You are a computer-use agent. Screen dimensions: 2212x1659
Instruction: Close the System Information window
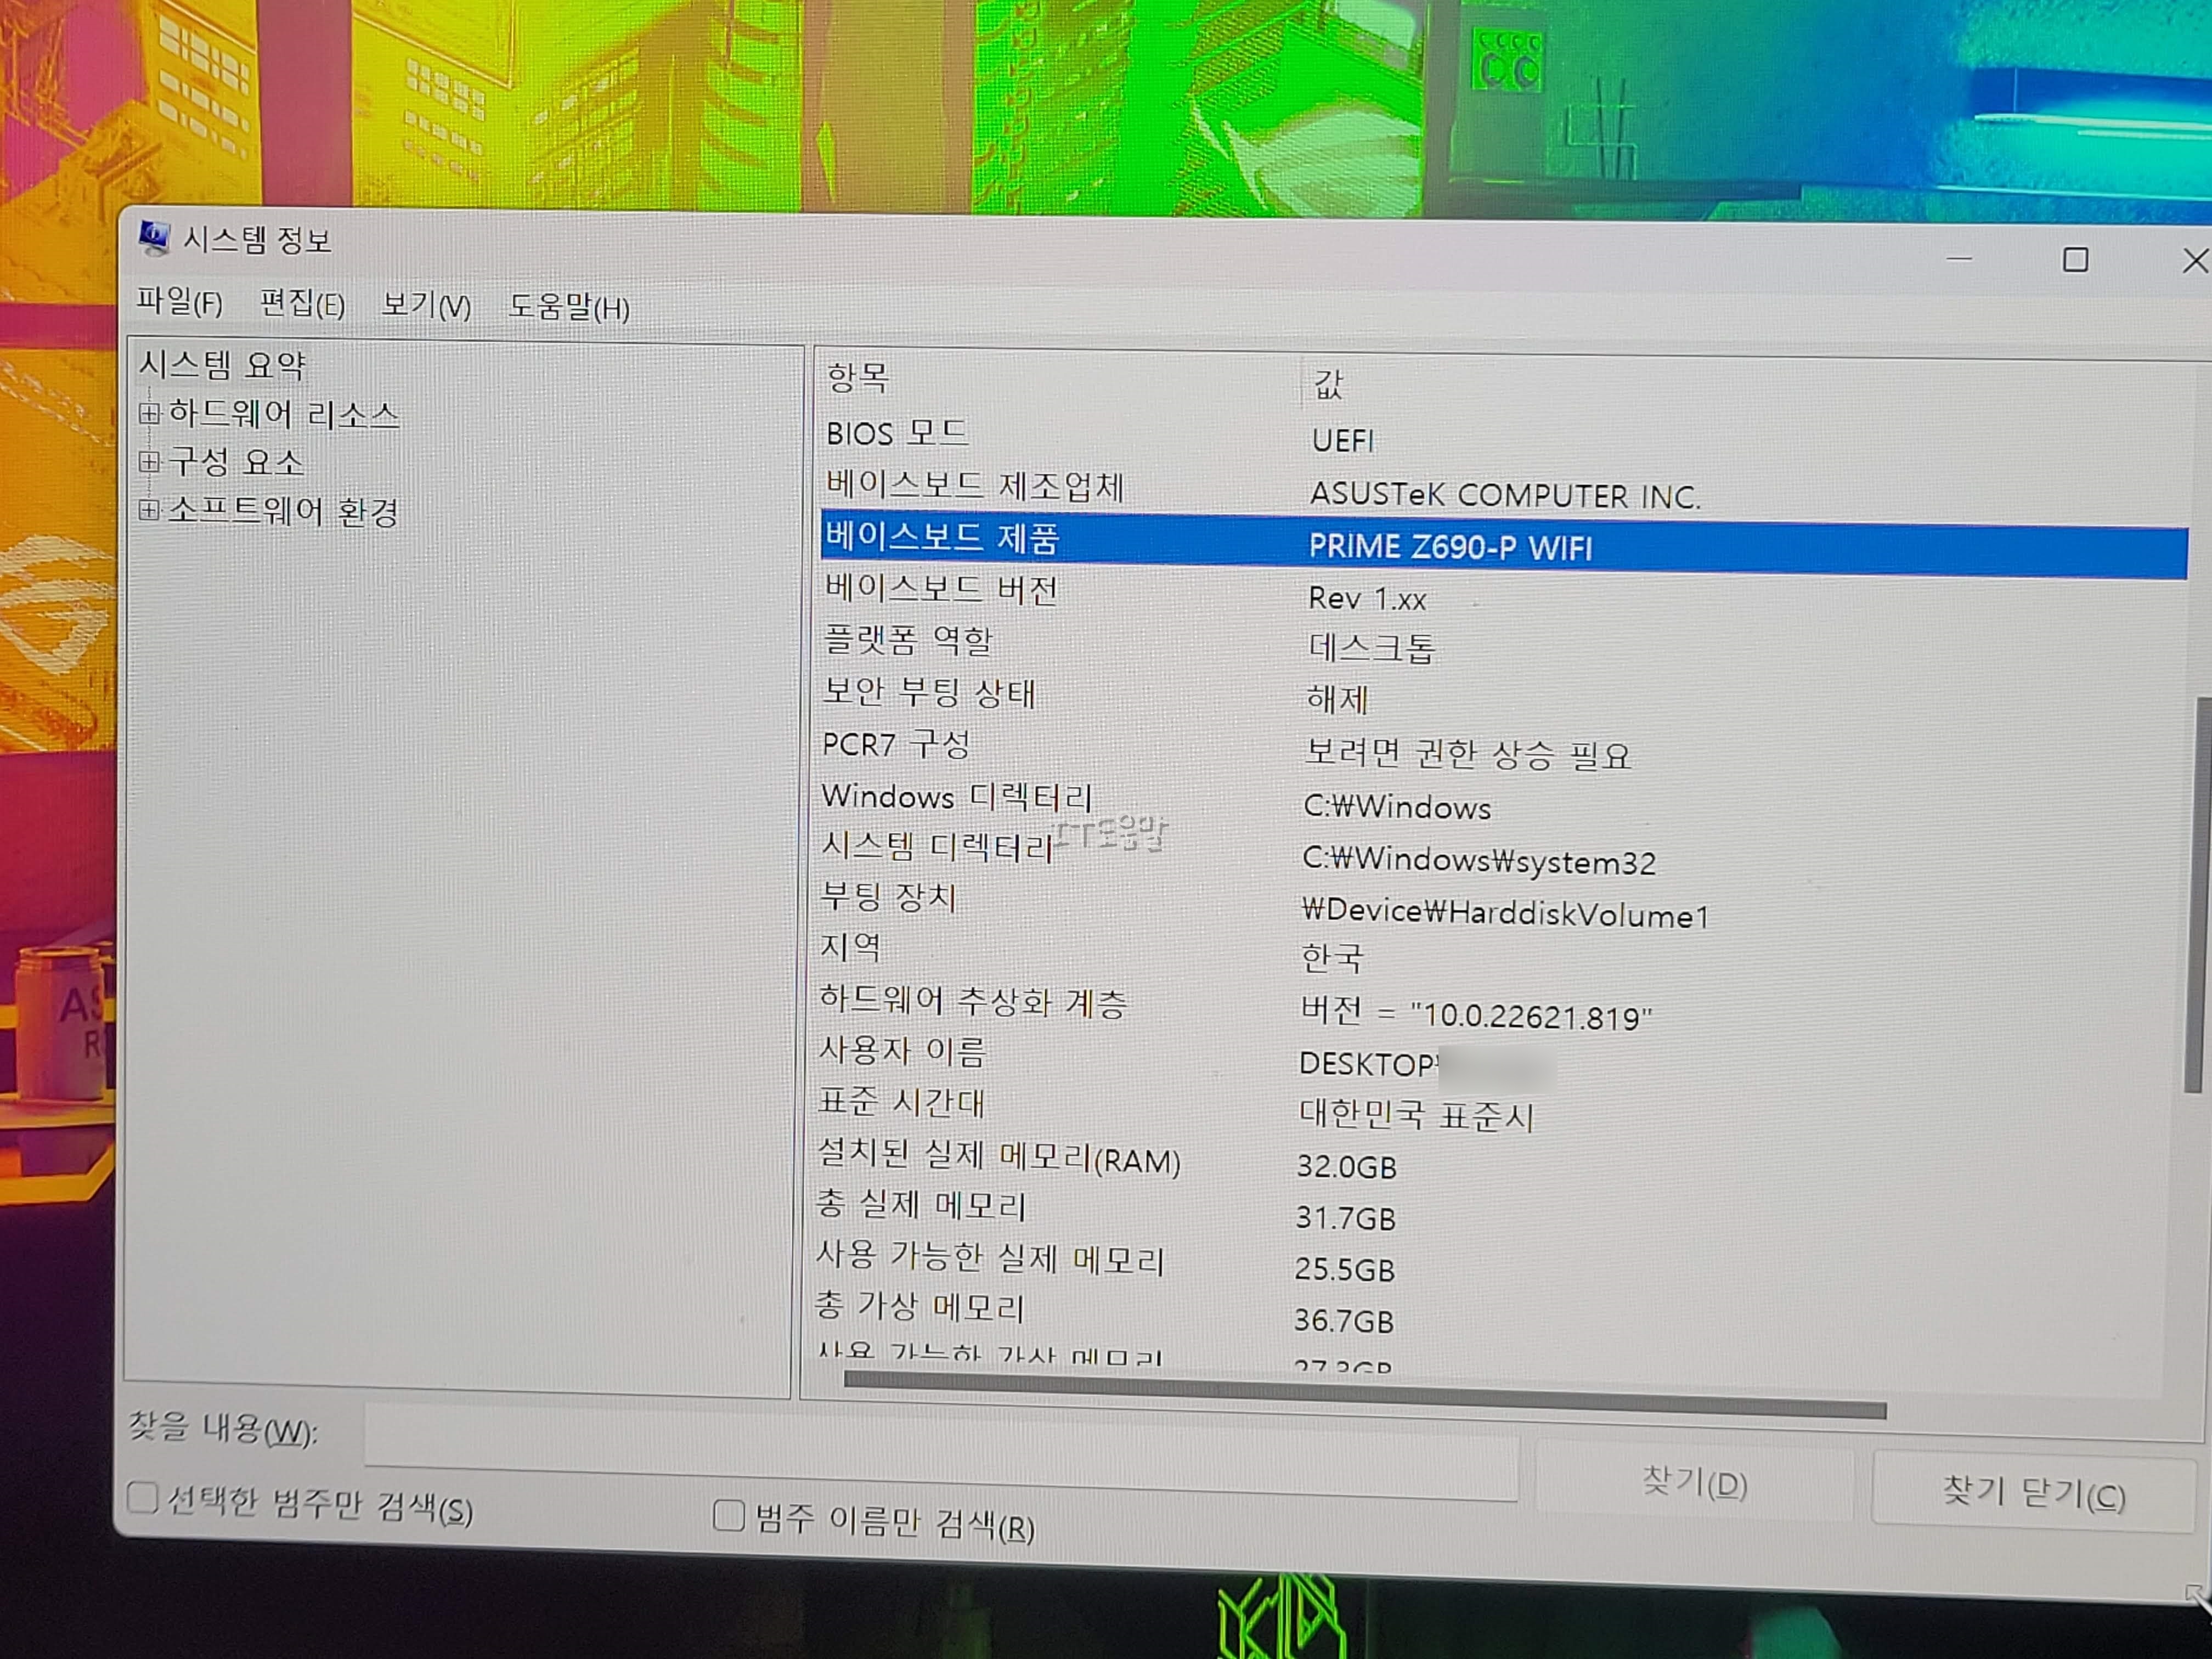[2194, 262]
